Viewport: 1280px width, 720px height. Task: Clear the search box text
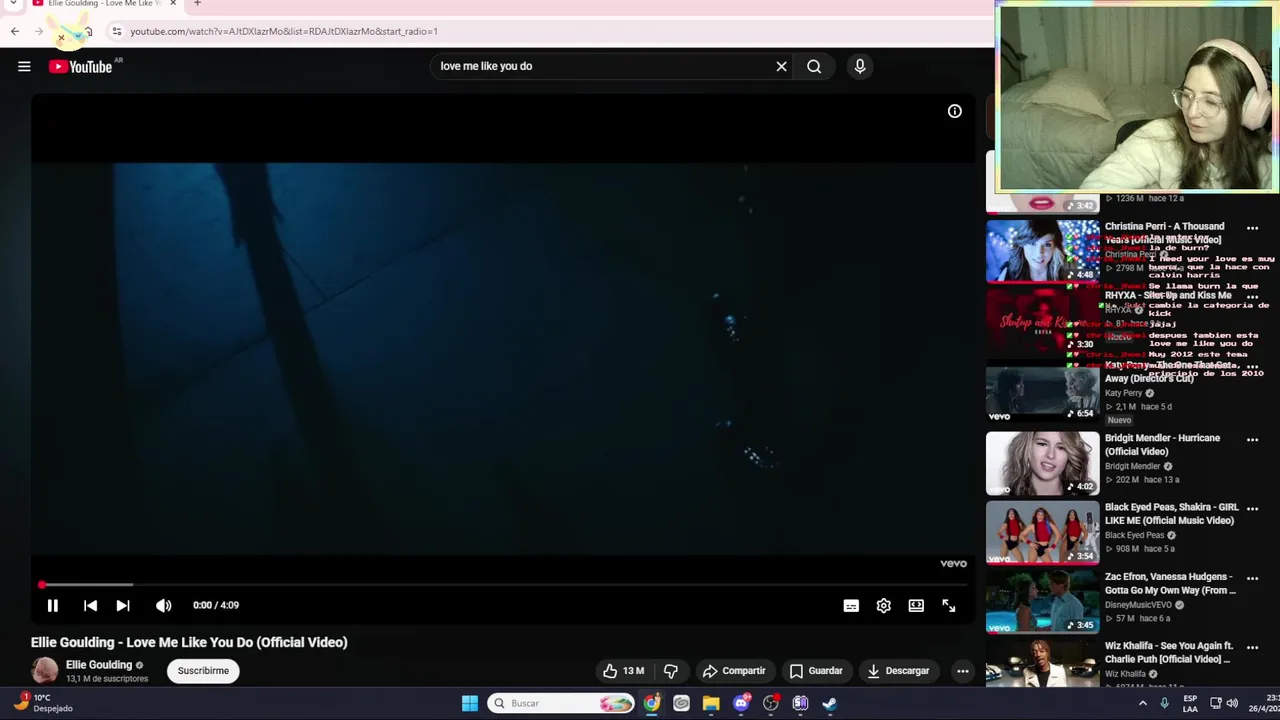click(781, 66)
